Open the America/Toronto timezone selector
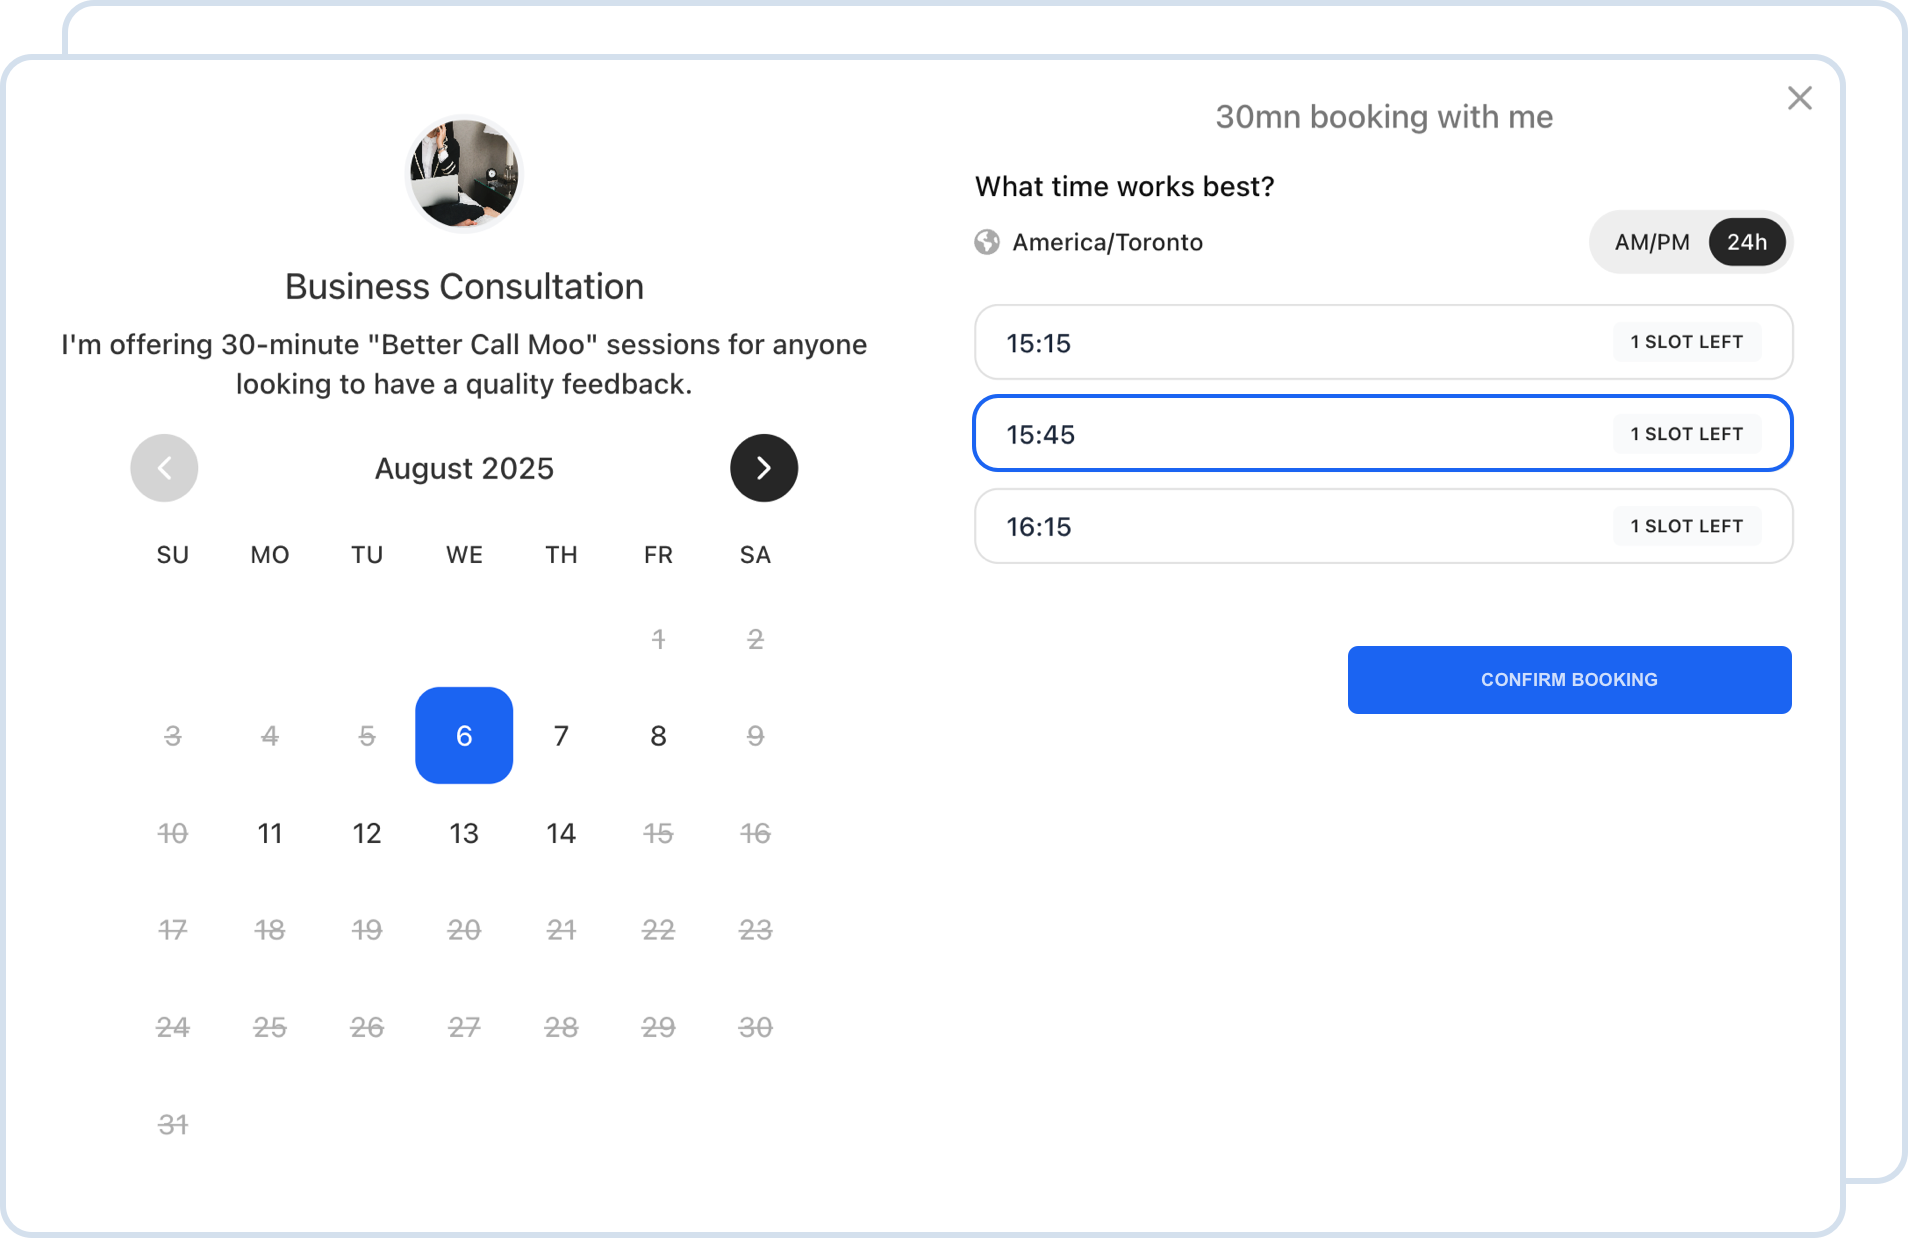1908x1238 pixels. (1107, 242)
